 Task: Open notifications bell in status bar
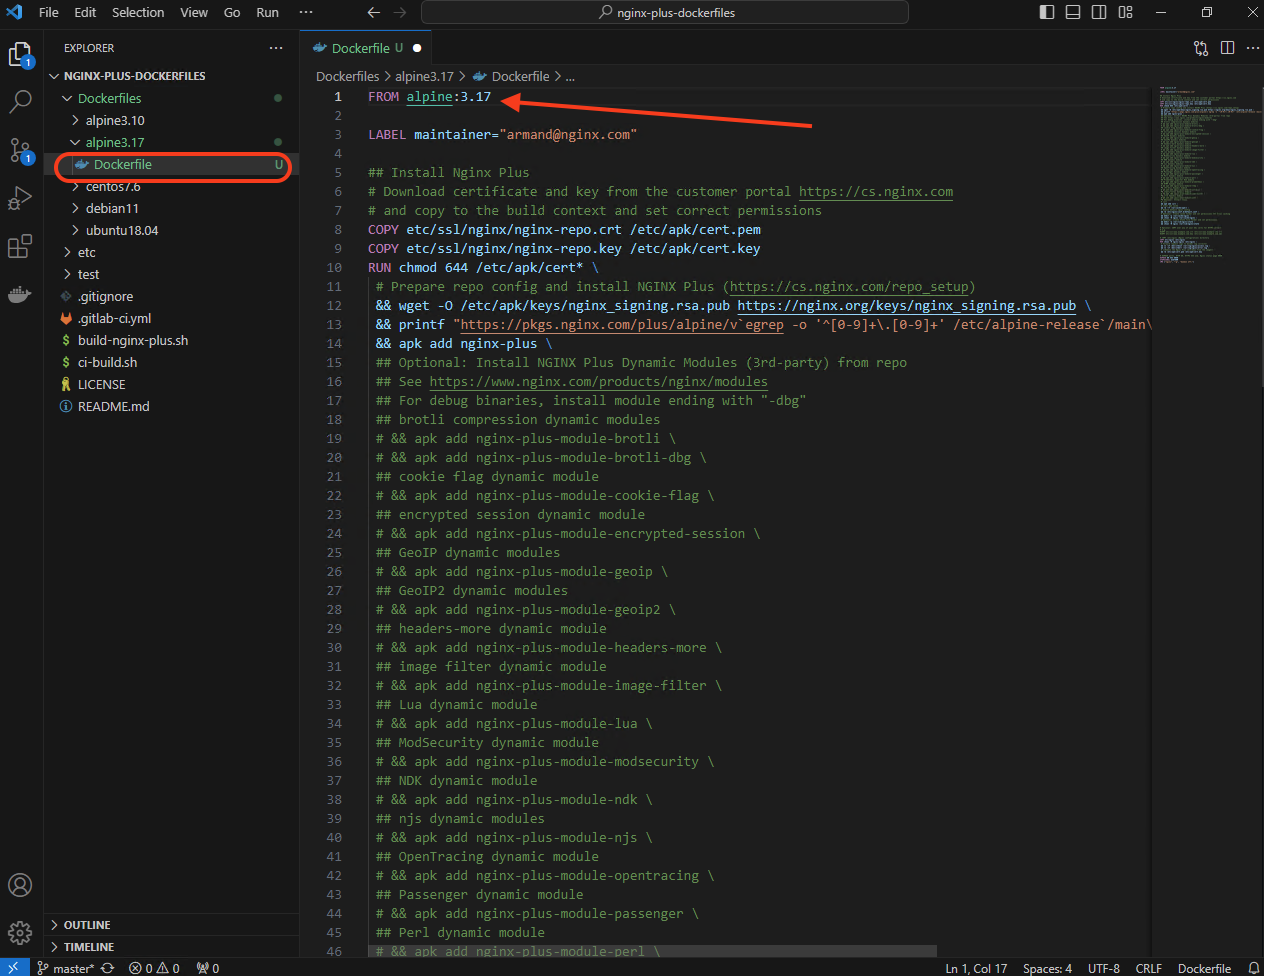[1254, 968]
